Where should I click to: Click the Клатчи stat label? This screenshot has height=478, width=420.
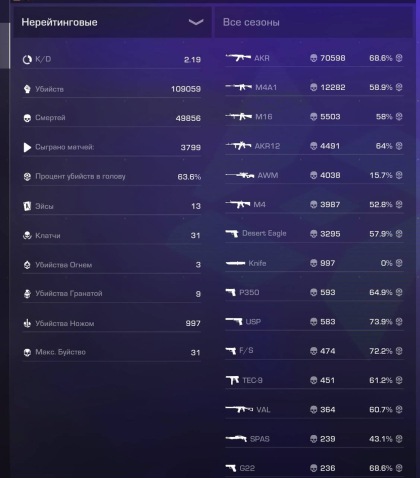48,235
